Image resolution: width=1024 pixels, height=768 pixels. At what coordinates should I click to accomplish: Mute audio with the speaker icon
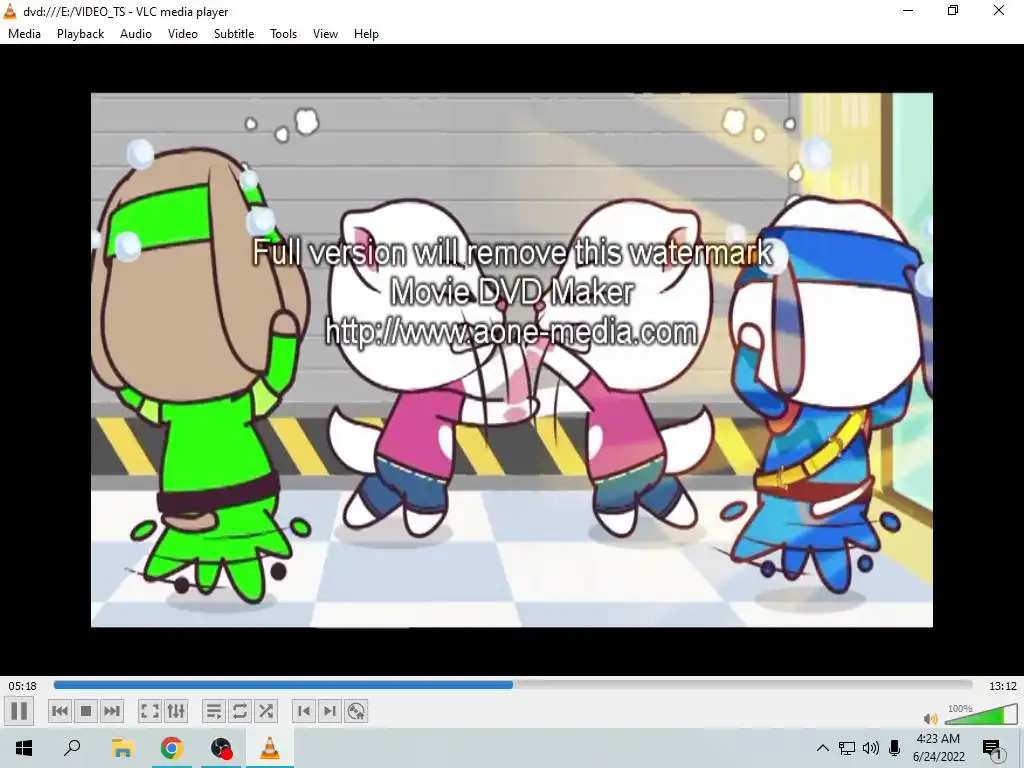click(x=931, y=718)
